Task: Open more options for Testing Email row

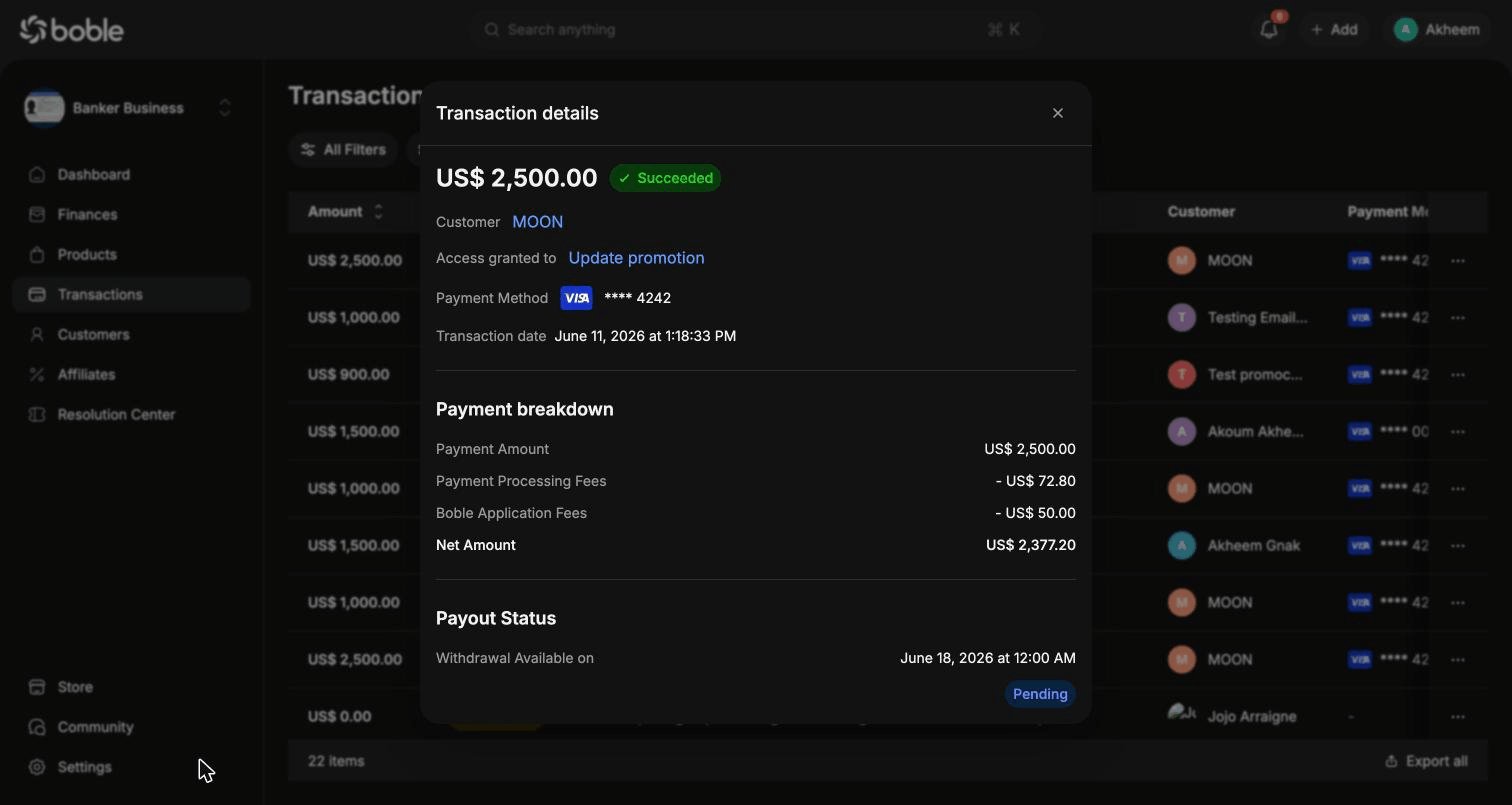Action: point(1458,317)
